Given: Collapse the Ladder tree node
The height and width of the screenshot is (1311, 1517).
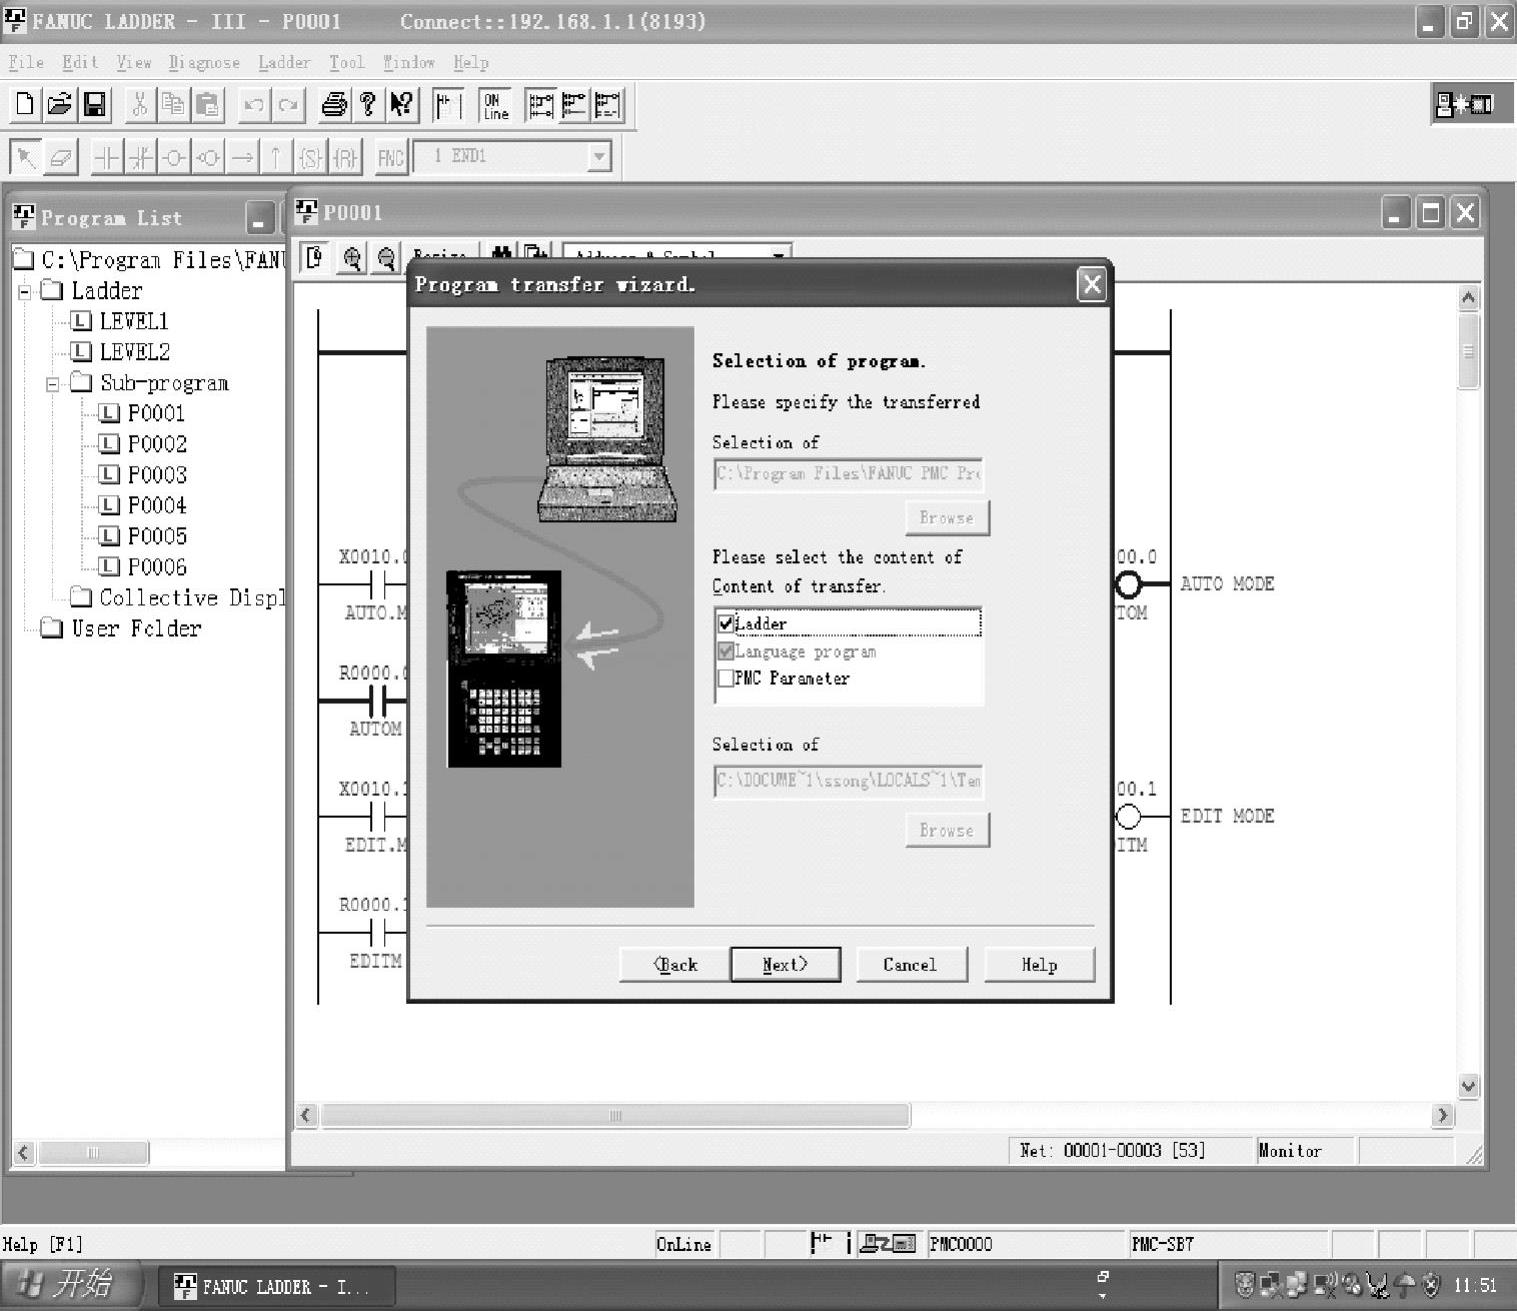Looking at the screenshot, I should click(x=25, y=292).
